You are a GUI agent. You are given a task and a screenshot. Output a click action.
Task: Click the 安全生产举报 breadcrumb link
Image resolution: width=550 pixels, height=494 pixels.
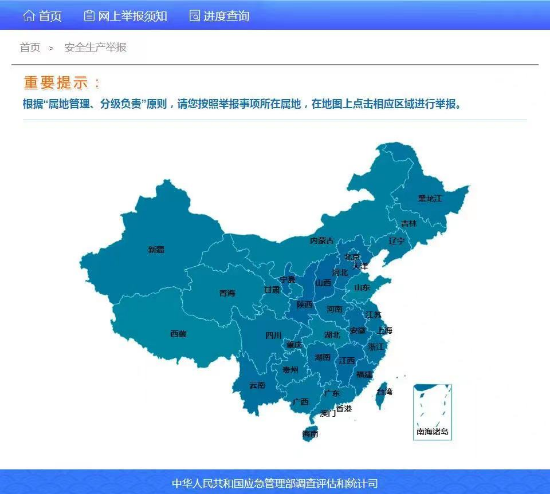(x=95, y=47)
